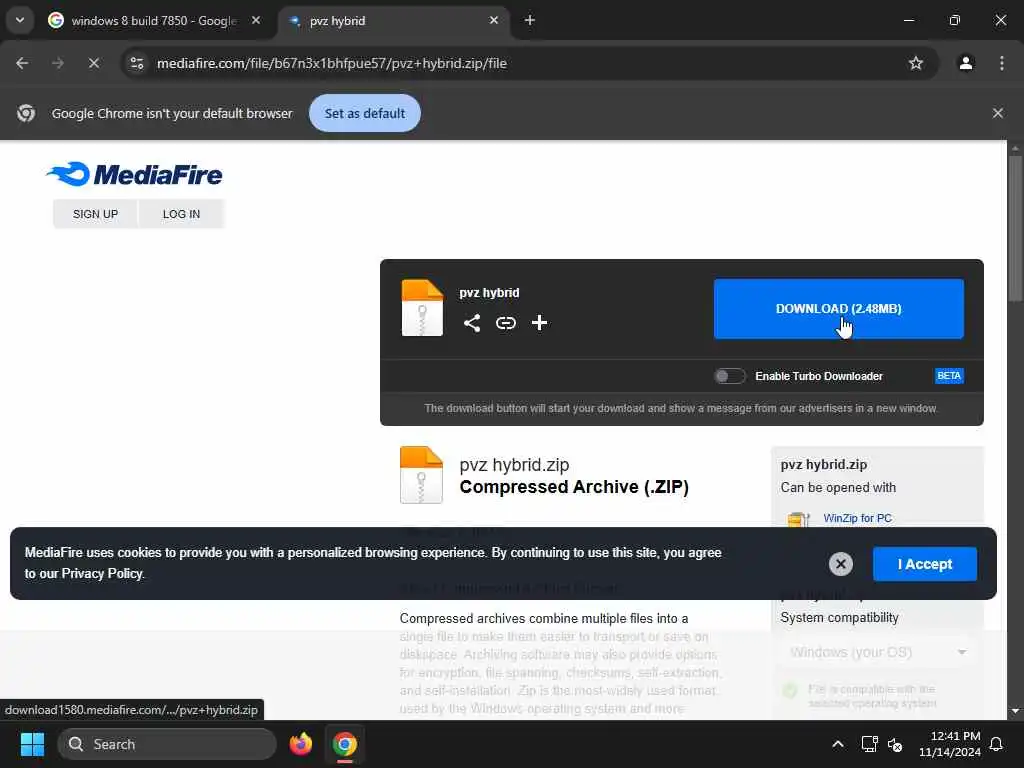The image size is (1024, 768).
Task: Click the "System compatibility" label
Action: [839, 617]
